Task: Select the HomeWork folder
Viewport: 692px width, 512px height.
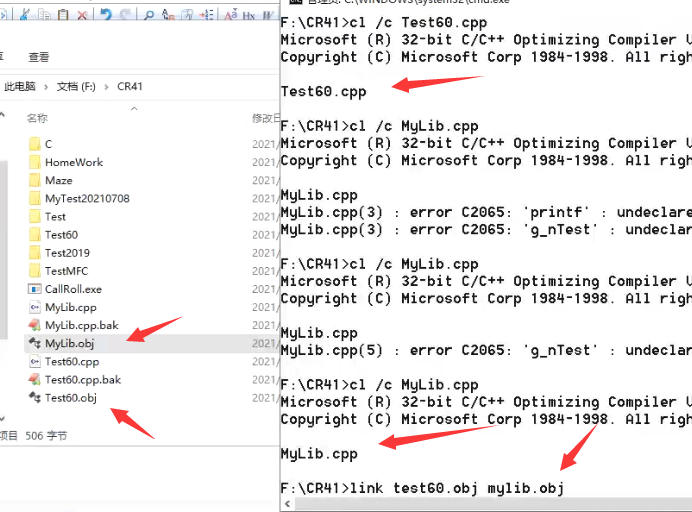Action: 73,162
